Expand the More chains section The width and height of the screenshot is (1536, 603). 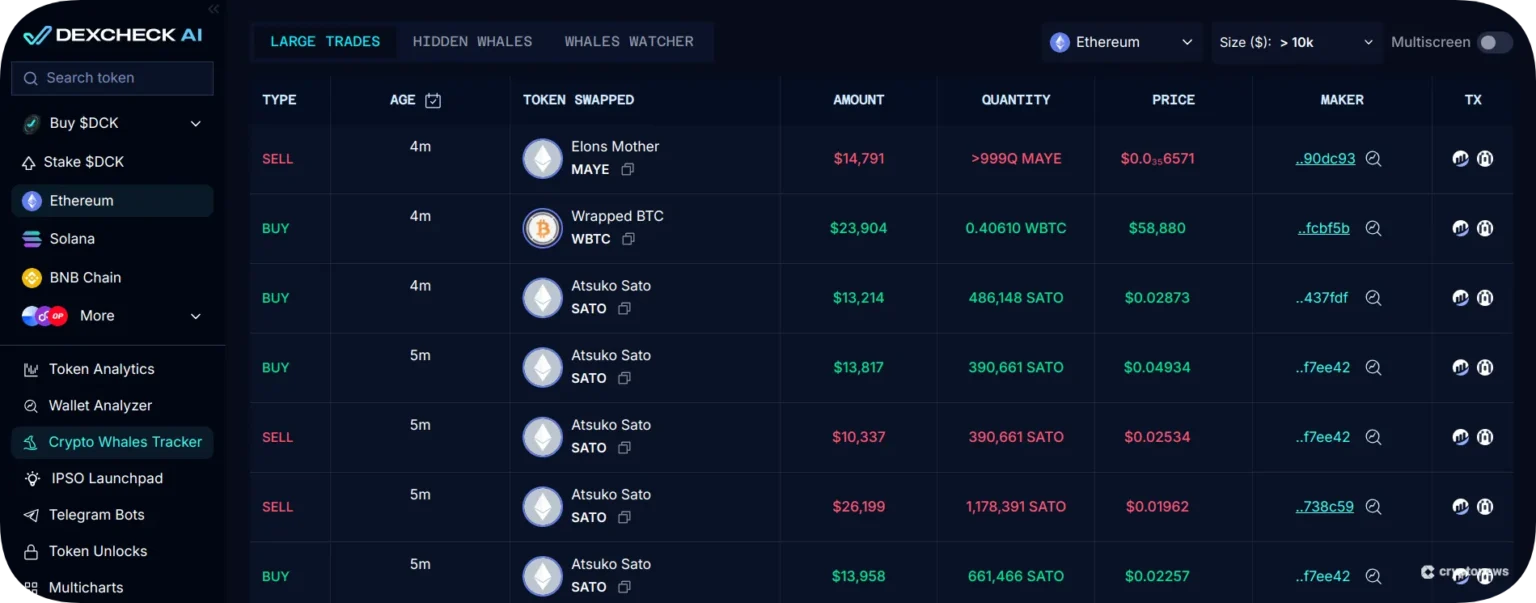coord(196,316)
